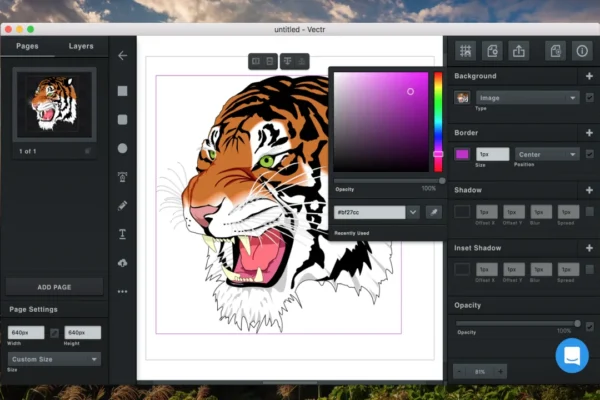Image resolution: width=600 pixels, height=400 pixels.
Task: Click the 81% zoom level value
Action: [x=480, y=372]
